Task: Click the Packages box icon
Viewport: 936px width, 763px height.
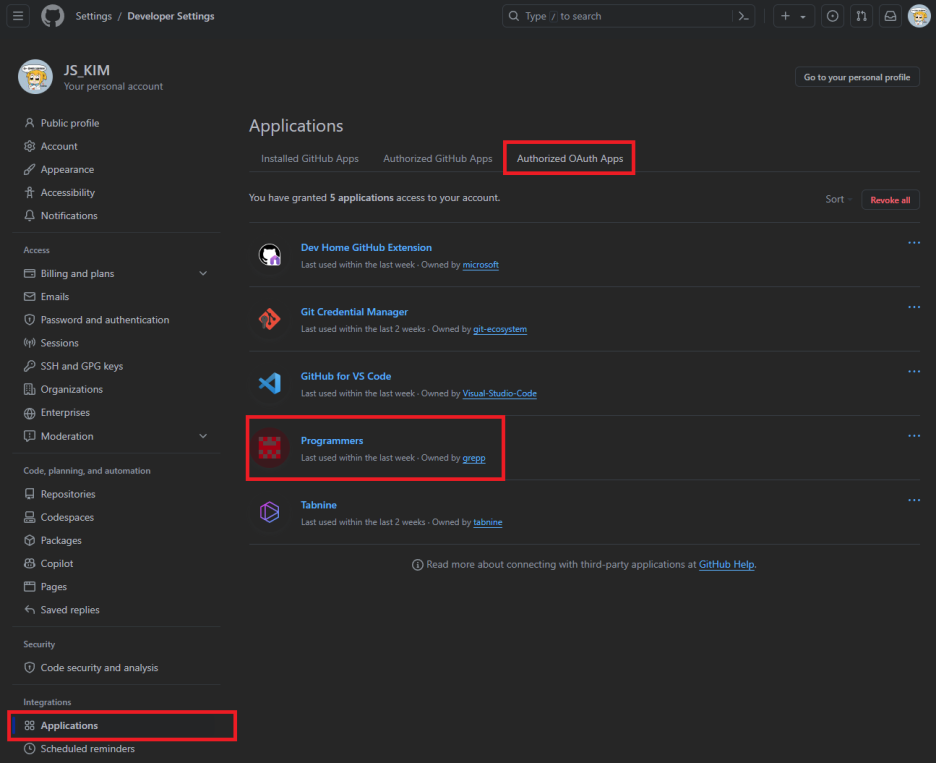Action: click(x=29, y=540)
